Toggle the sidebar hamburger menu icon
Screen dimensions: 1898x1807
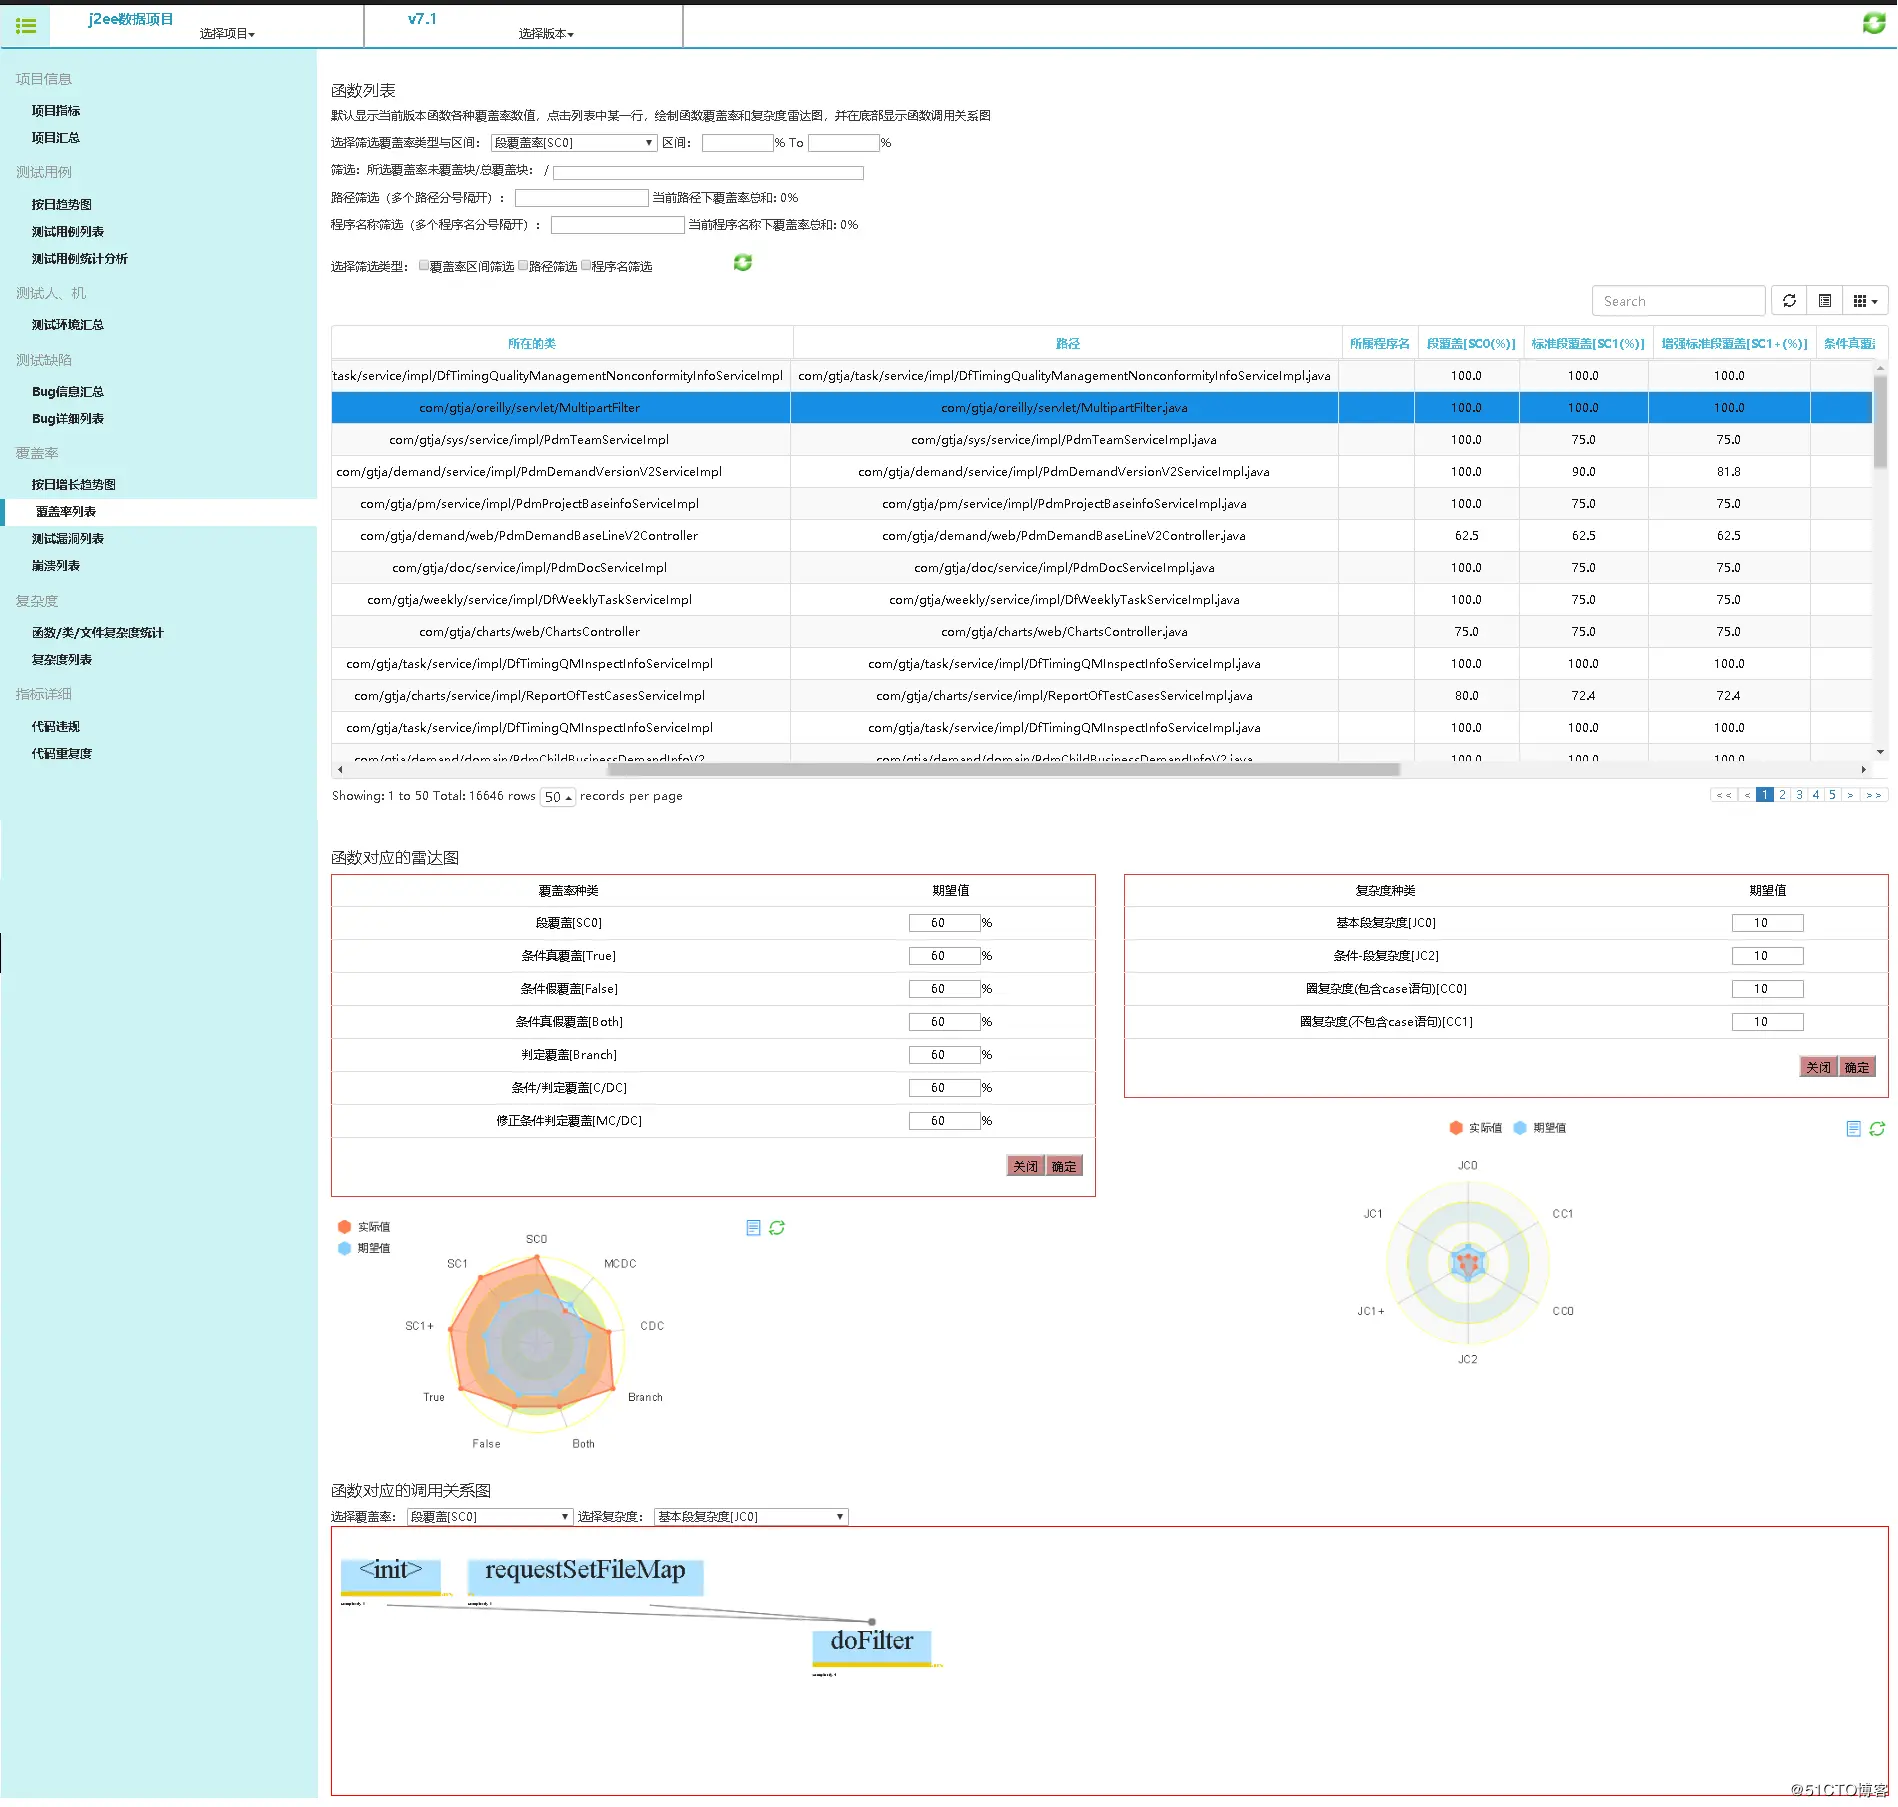pyautogui.click(x=26, y=26)
